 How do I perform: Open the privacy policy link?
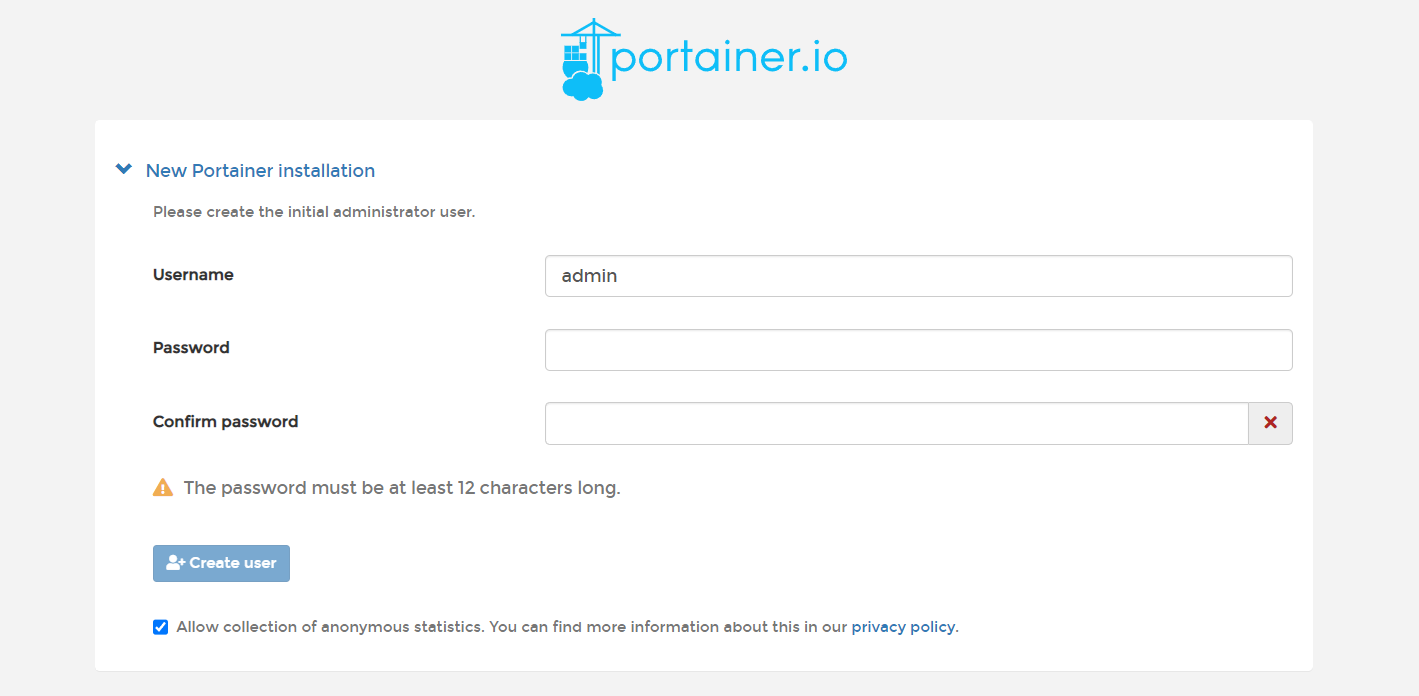[903, 627]
